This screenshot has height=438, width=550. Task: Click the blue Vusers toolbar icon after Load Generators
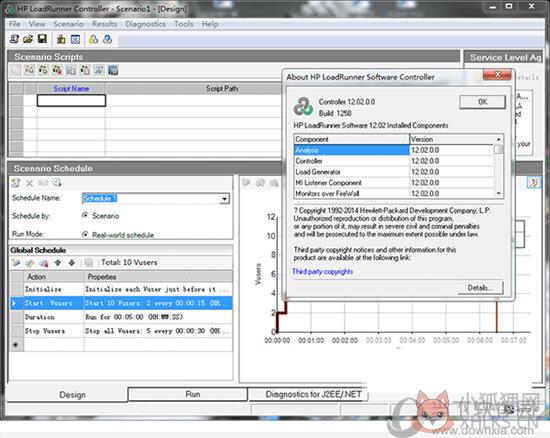[75, 39]
